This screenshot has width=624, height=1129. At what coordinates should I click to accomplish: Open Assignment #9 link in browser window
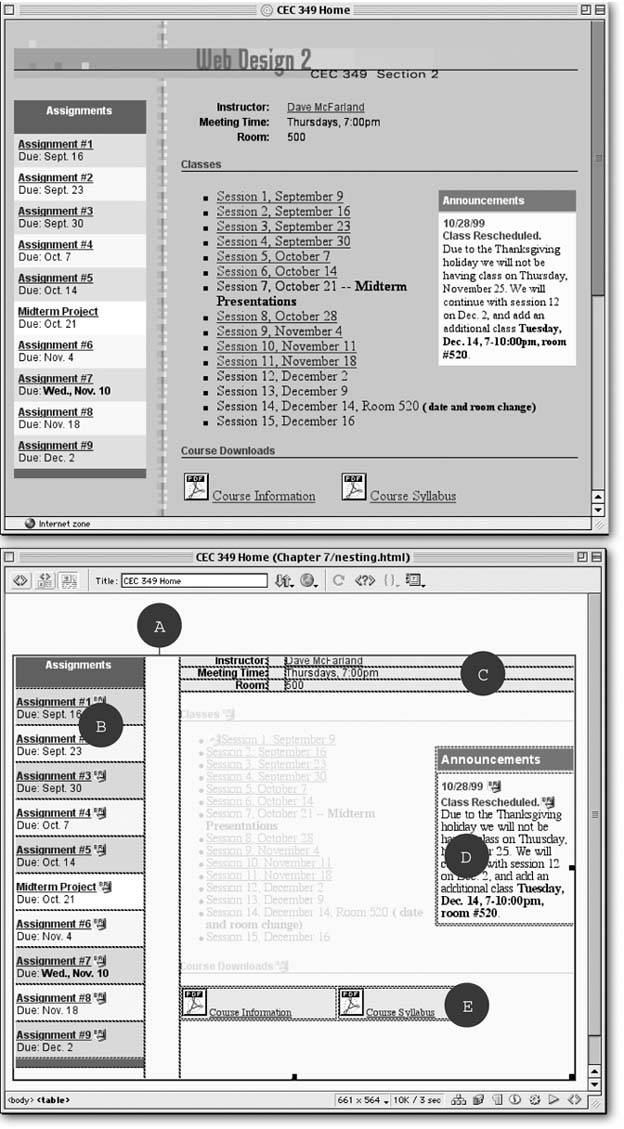click(55, 446)
